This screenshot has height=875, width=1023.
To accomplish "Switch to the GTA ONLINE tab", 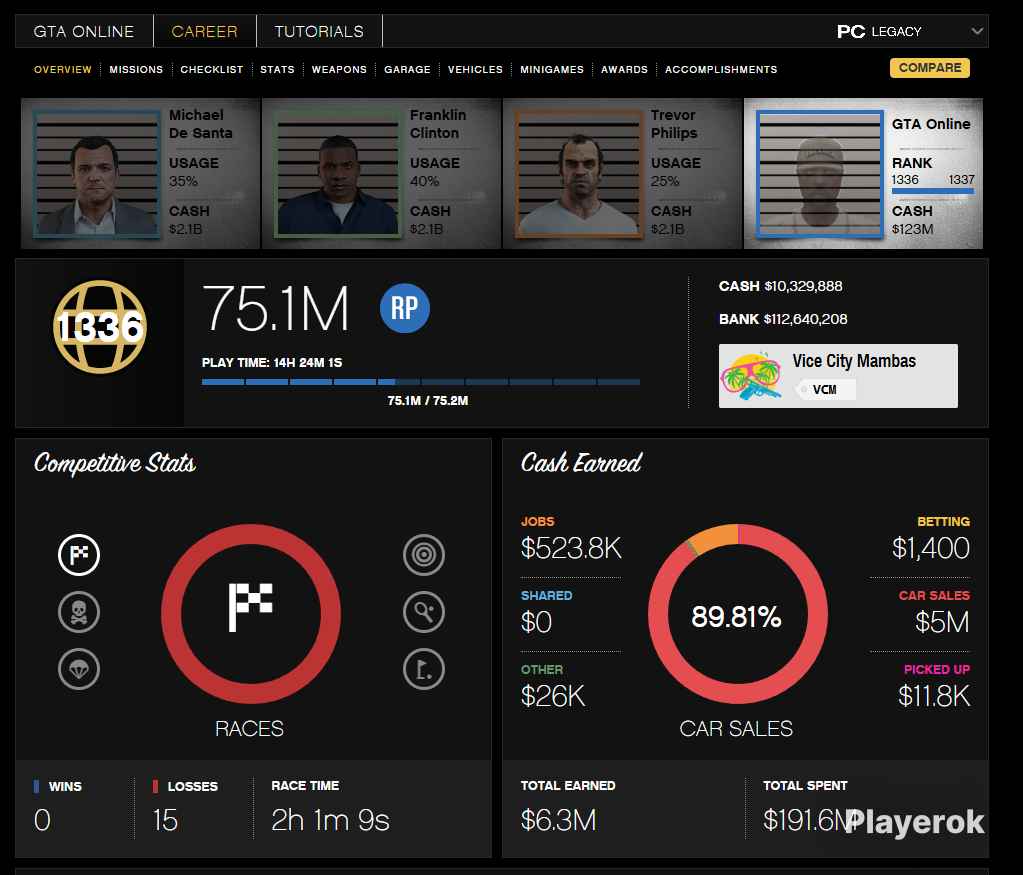I will tap(84, 31).
